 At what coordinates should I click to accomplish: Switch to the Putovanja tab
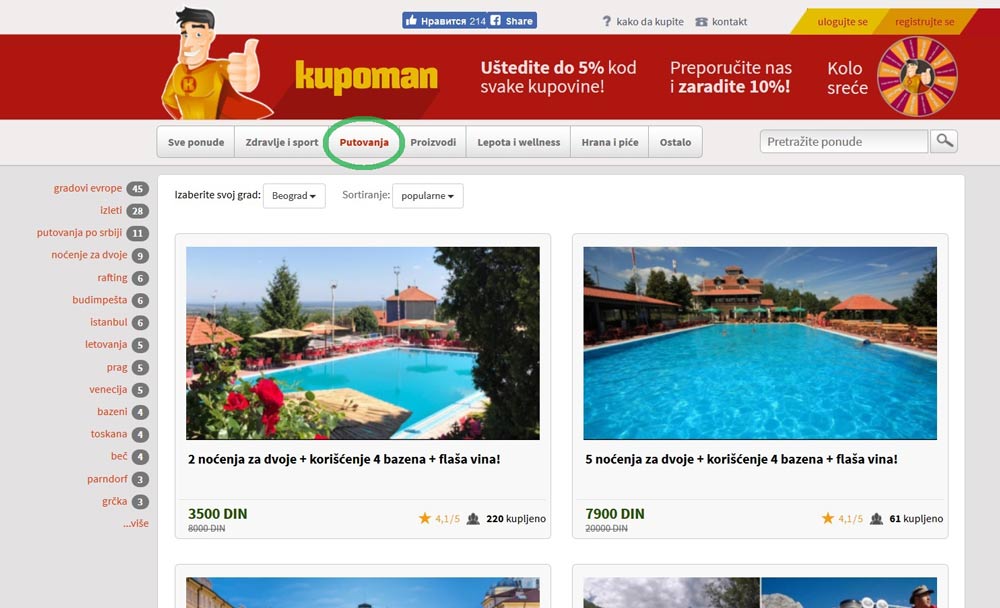pyautogui.click(x=364, y=142)
